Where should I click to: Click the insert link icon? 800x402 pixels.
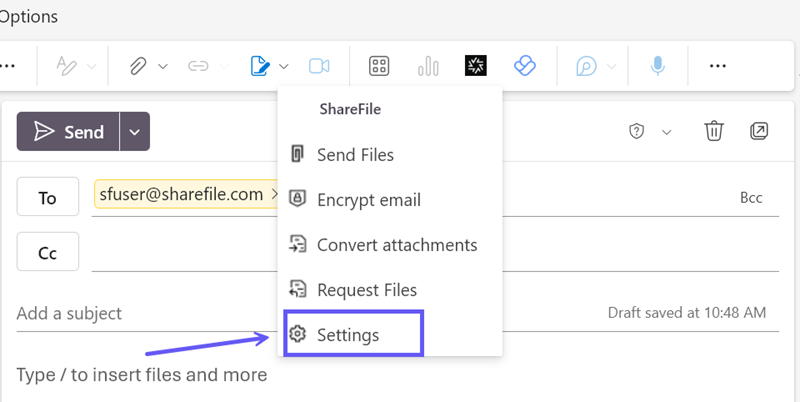tap(198, 66)
